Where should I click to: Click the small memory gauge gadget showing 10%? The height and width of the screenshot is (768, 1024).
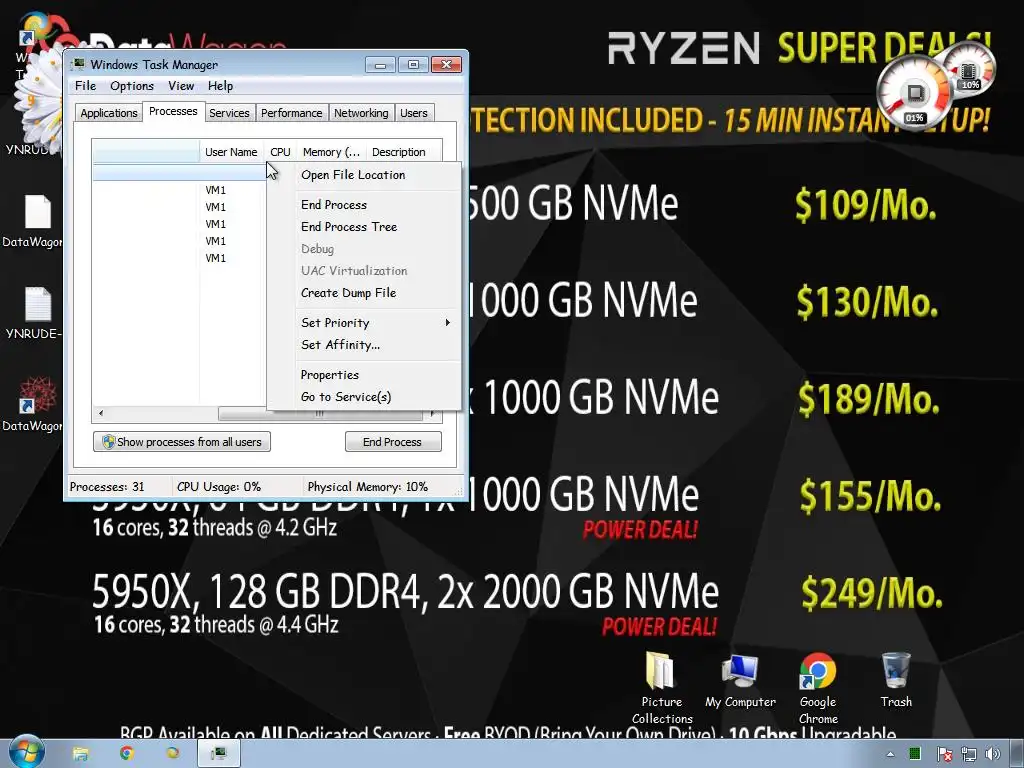(x=968, y=69)
